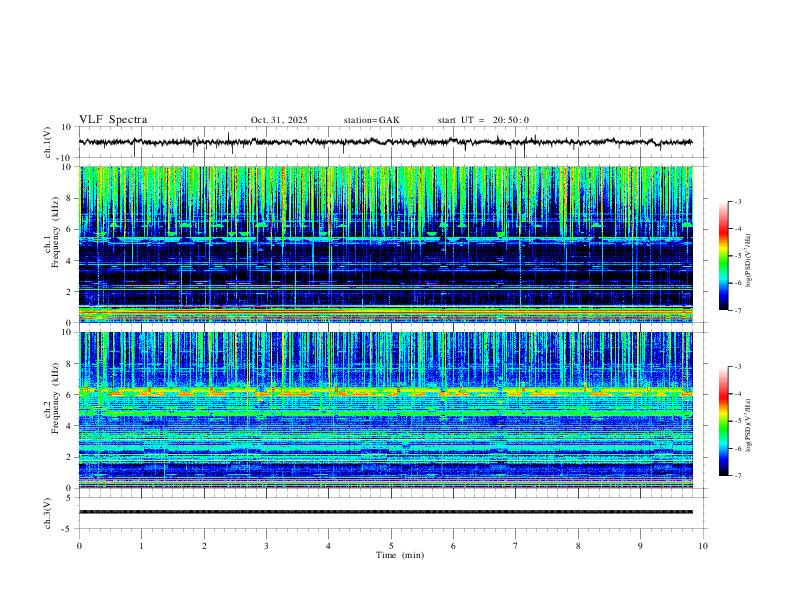The image size is (792, 612).
Task: Click the ch.1 spectrogram color bar
Action: (x=724, y=256)
